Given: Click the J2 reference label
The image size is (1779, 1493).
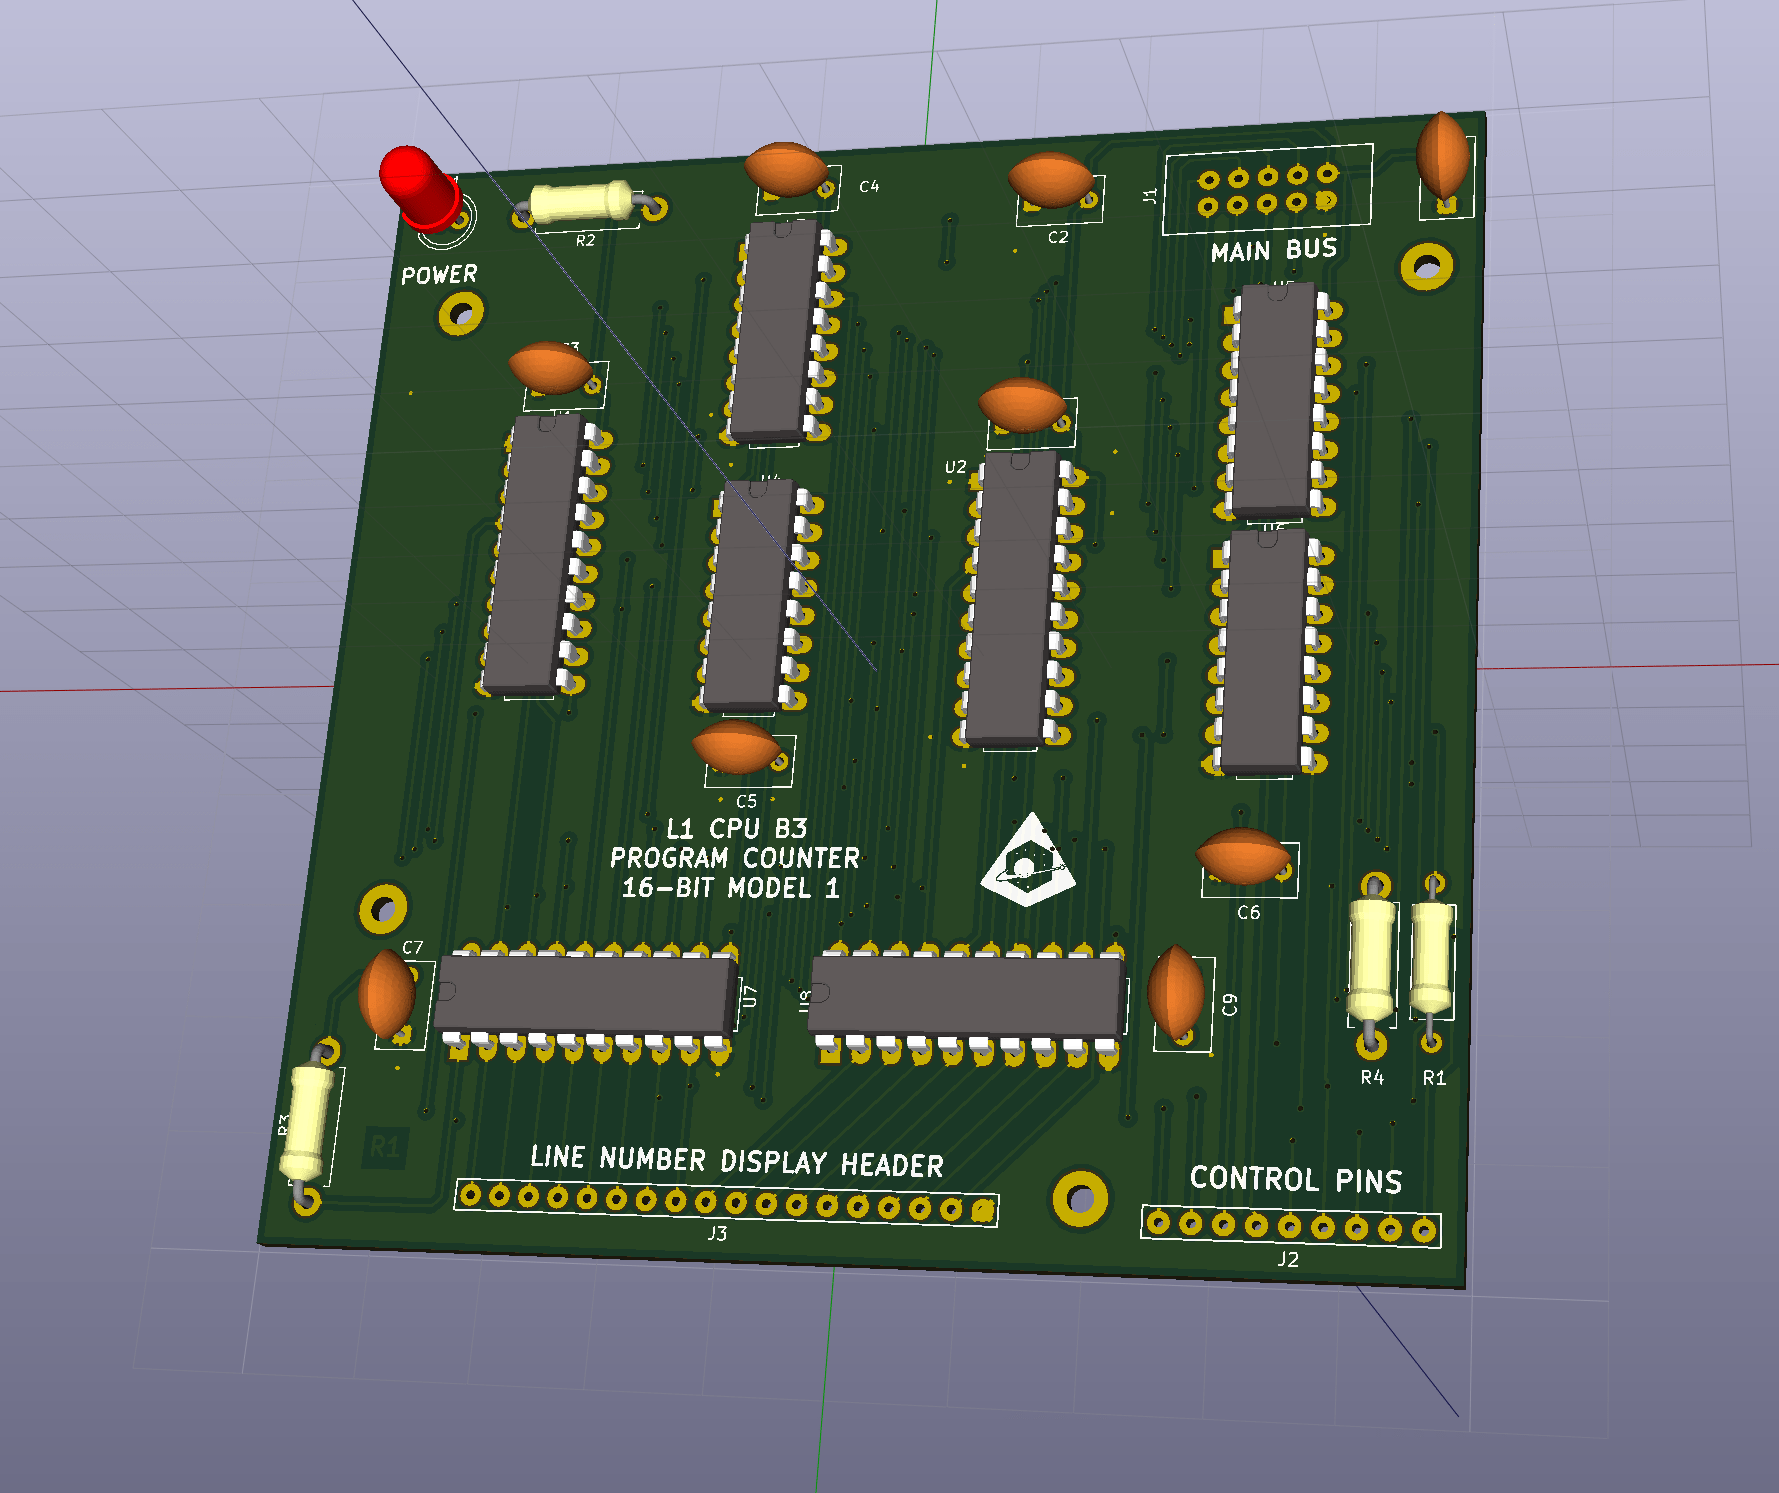Looking at the screenshot, I should 1288,1259.
